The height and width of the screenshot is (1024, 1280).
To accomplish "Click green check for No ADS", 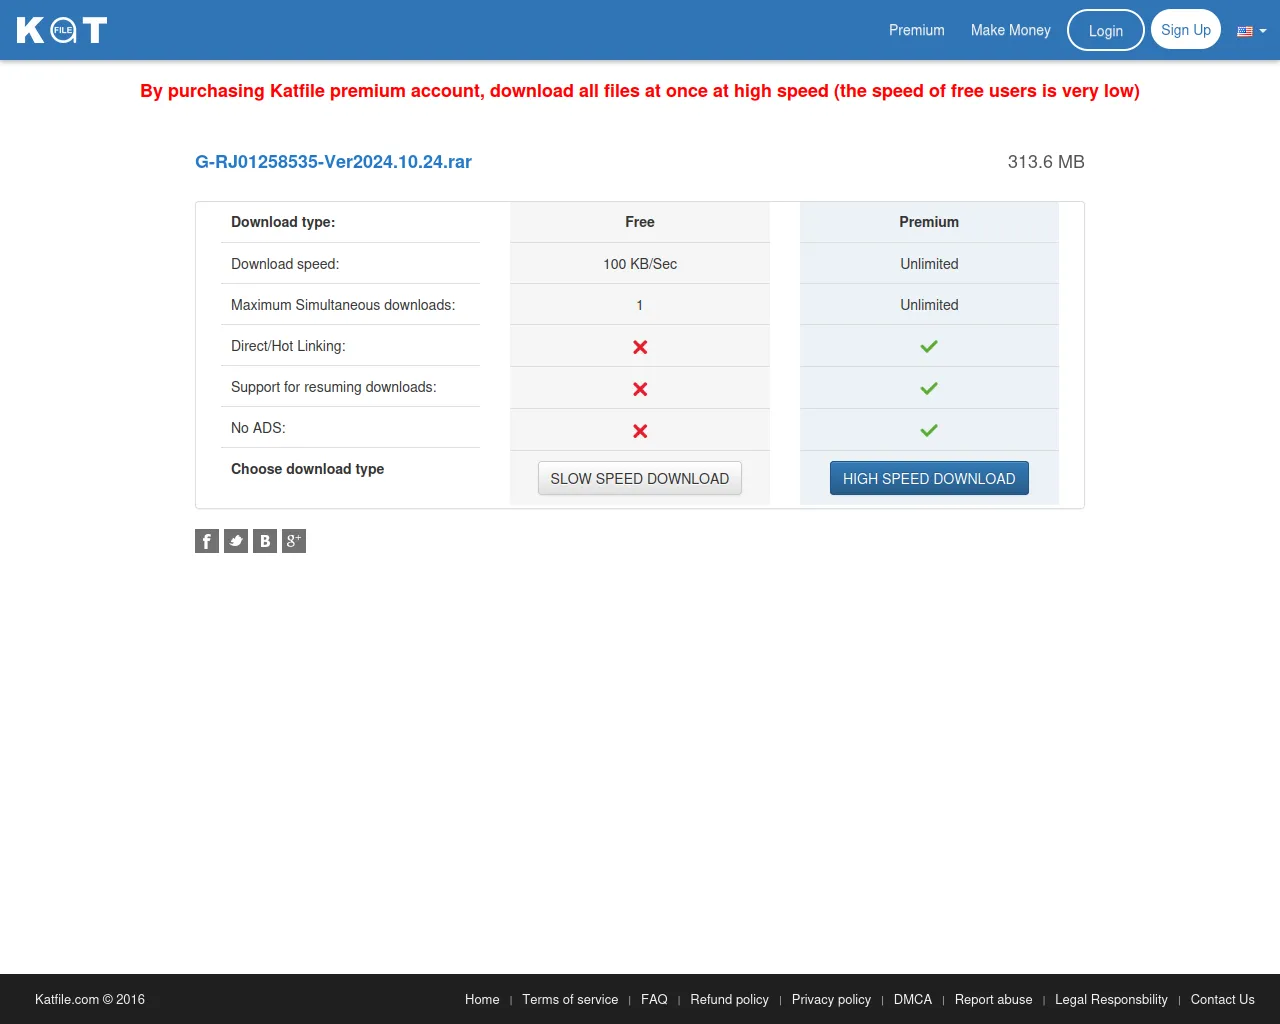I will pyautogui.click(x=929, y=430).
